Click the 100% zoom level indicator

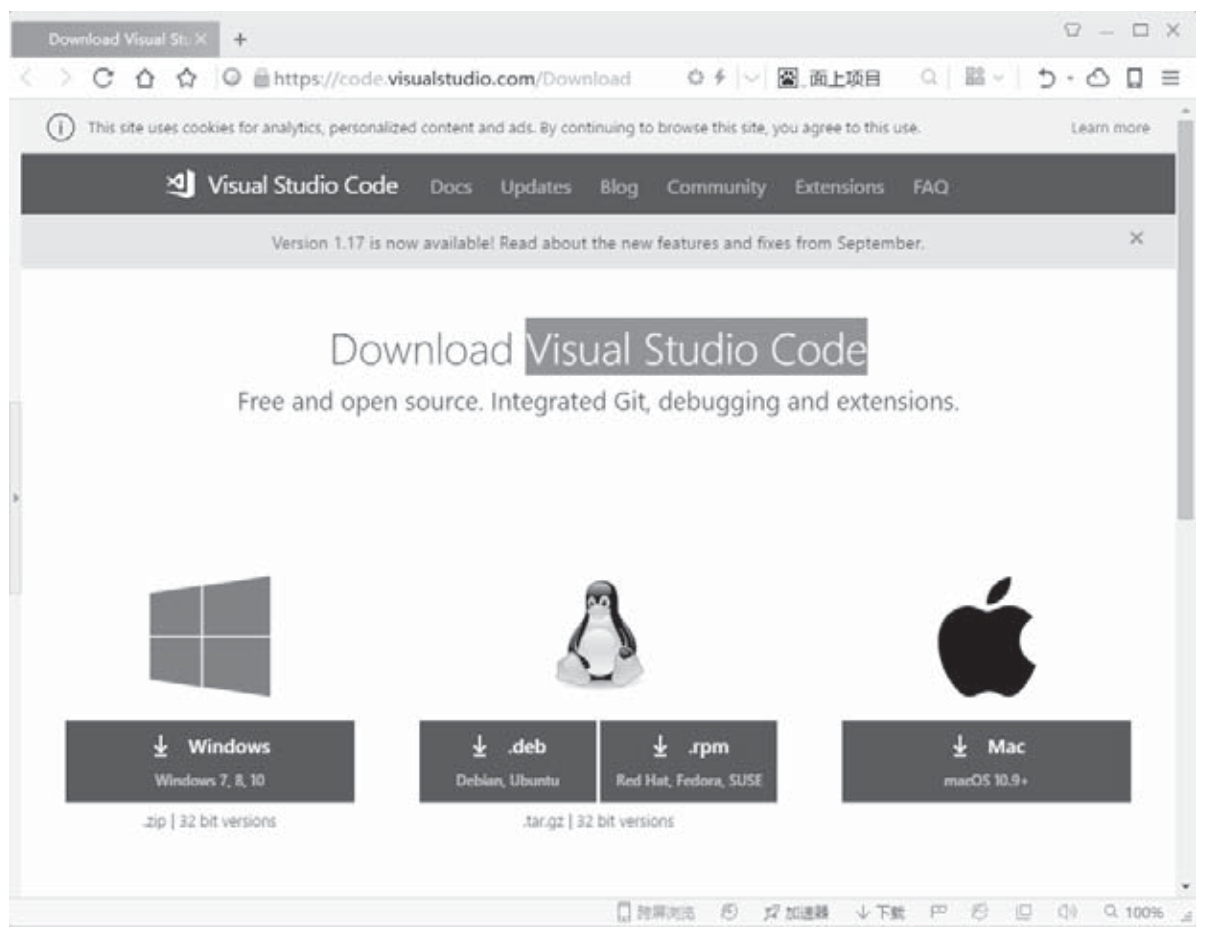point(1135,912)
